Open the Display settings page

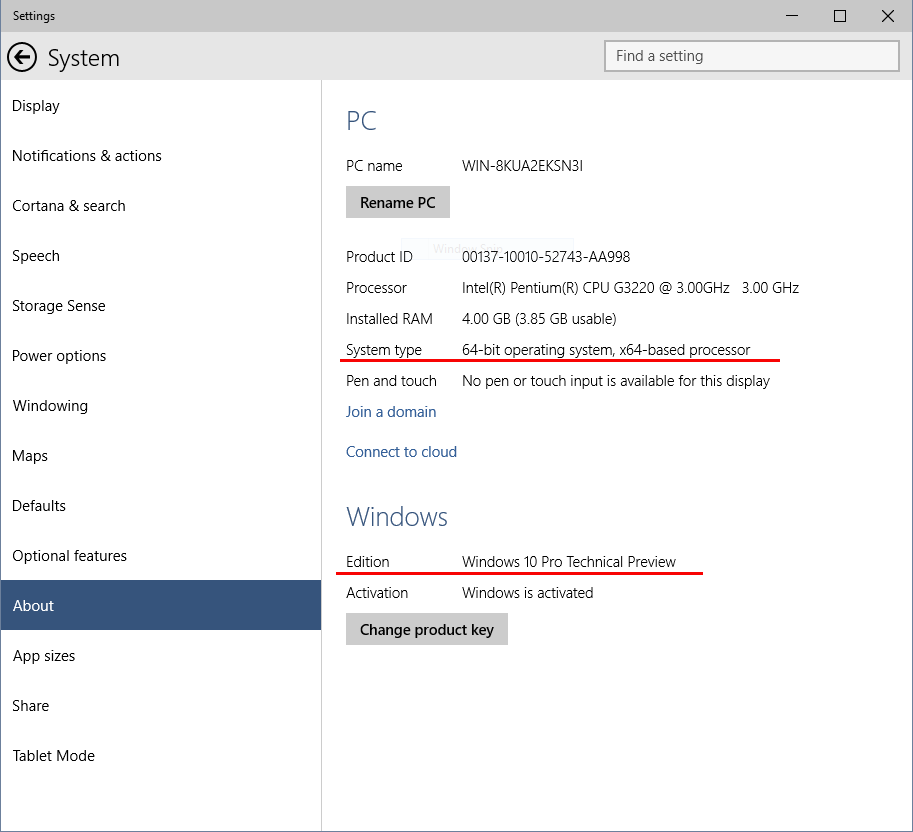click(x=161, y=106)
